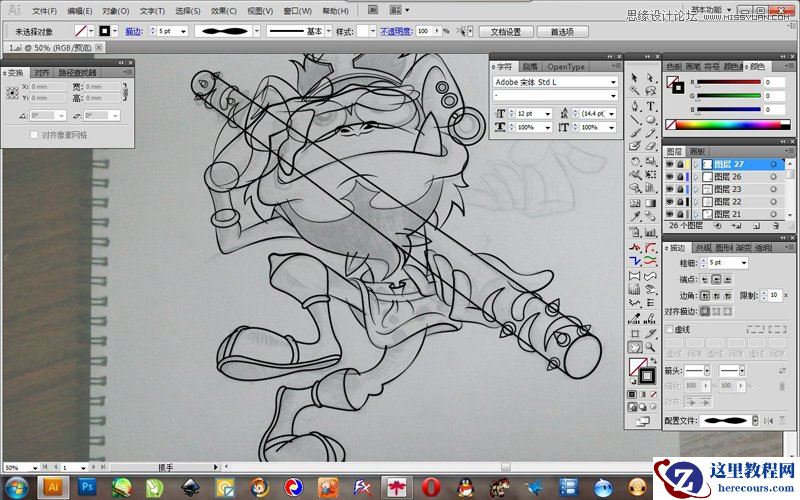Click target circle of 图层 26
The width and height of the screenshot is (800, 500).
point(773,177)
